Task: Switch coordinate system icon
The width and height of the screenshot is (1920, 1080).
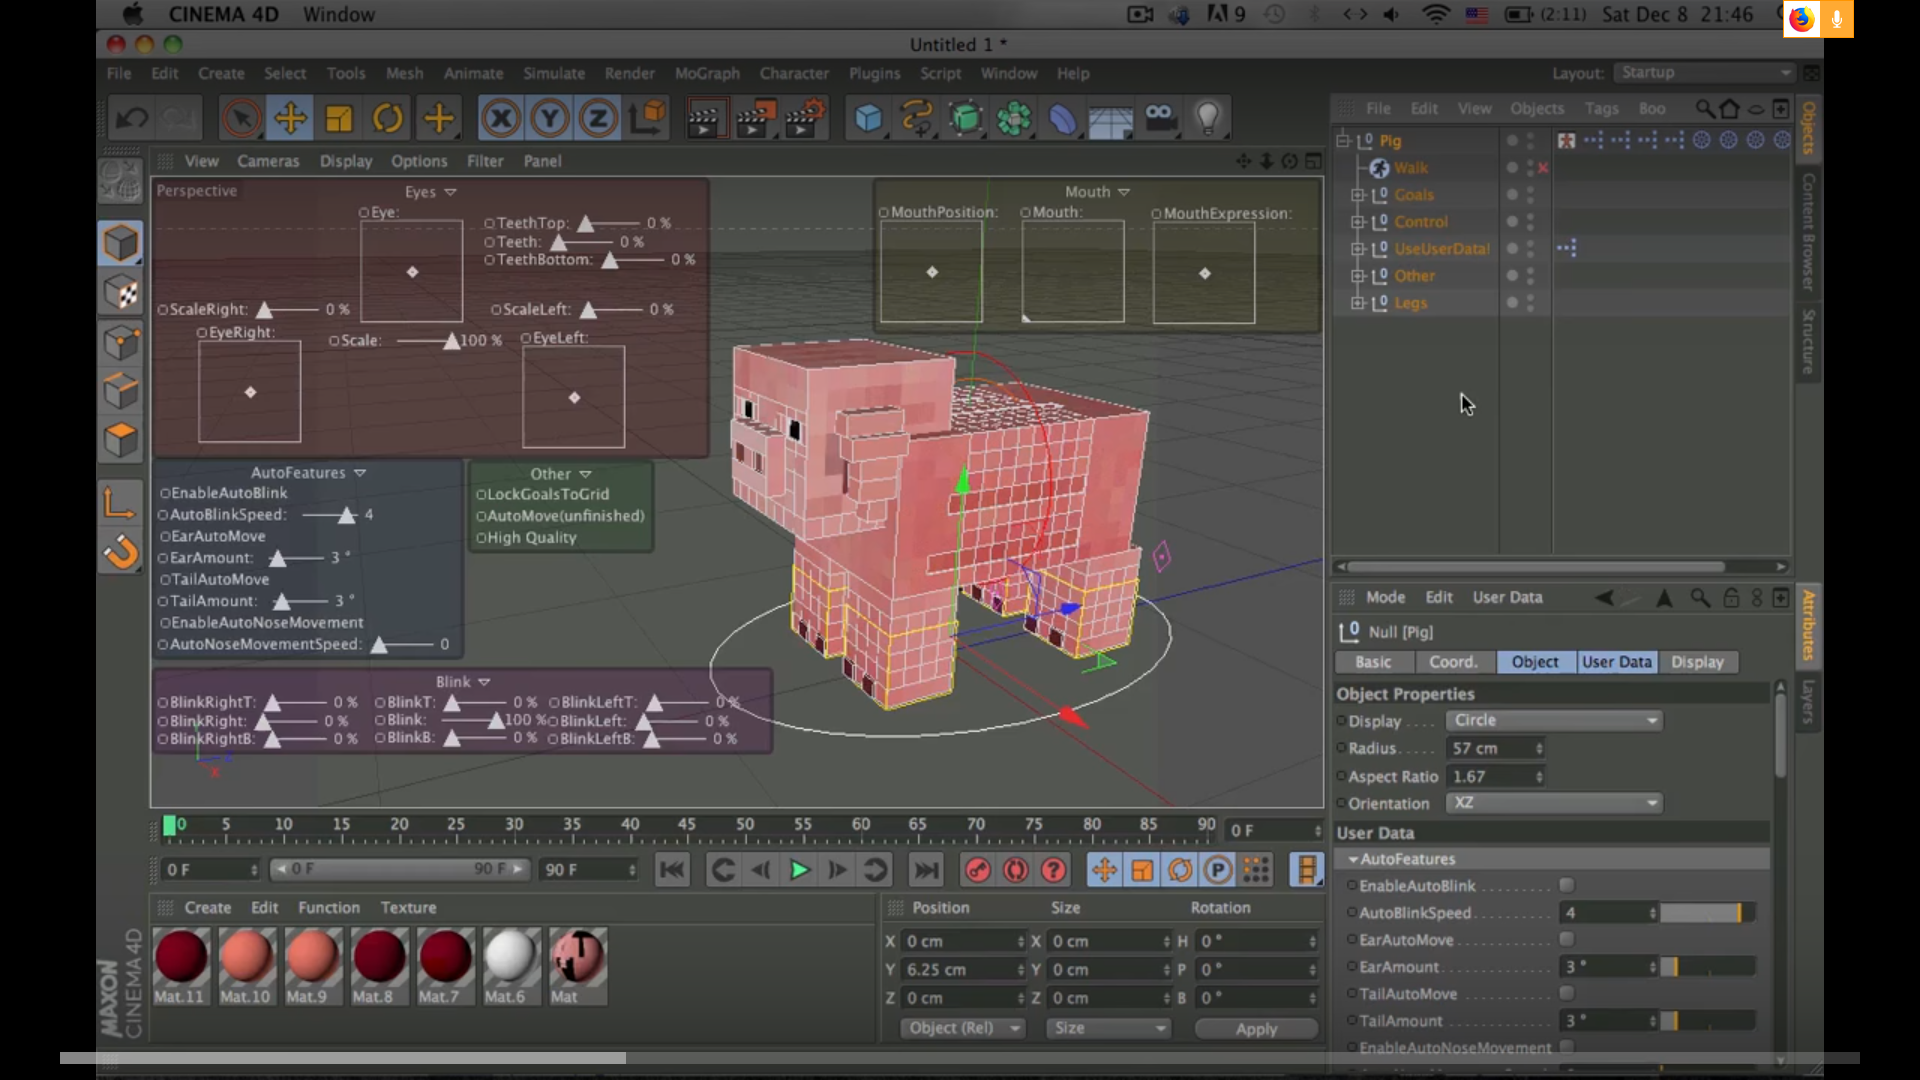Action: tap(647, 119)
